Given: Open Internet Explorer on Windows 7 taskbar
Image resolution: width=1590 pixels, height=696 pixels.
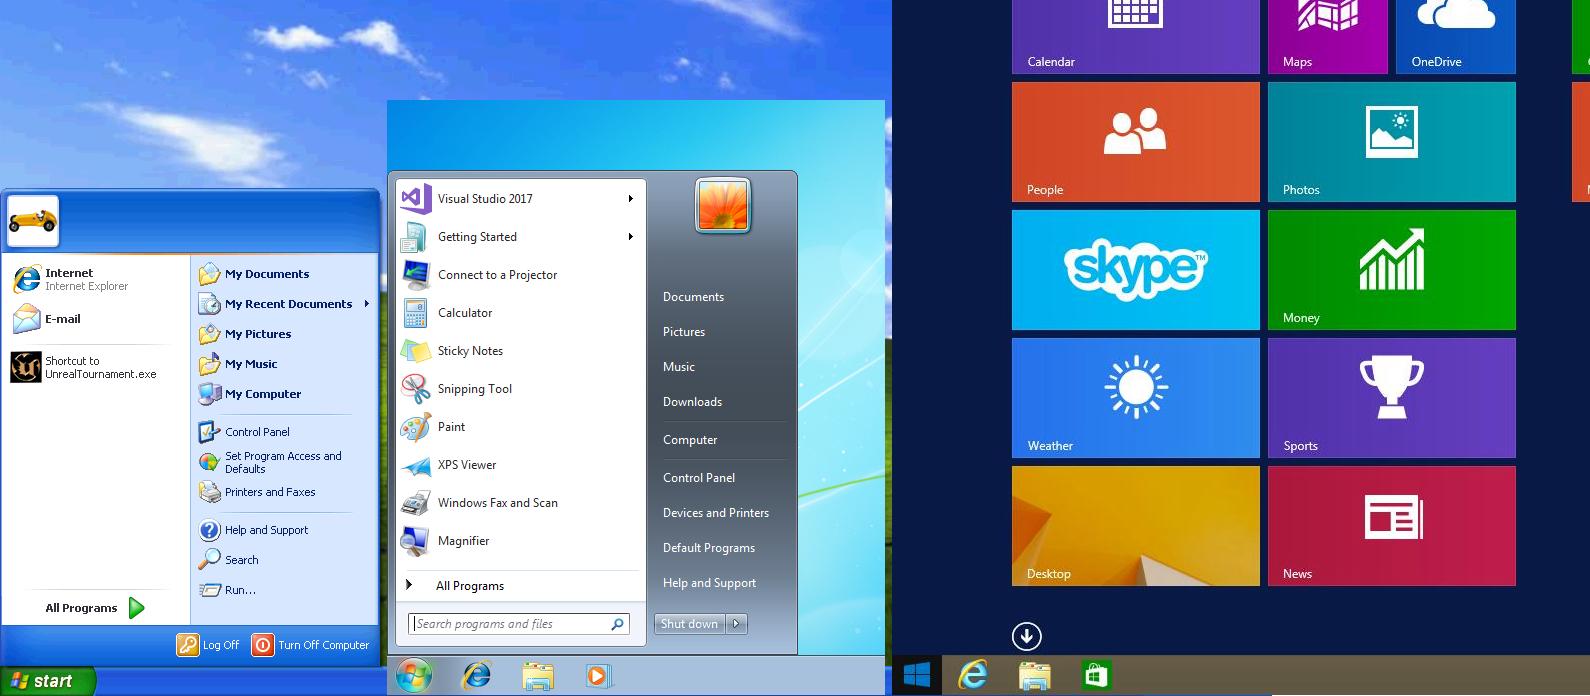Looking at the screenshot, I should coord(476,676).
